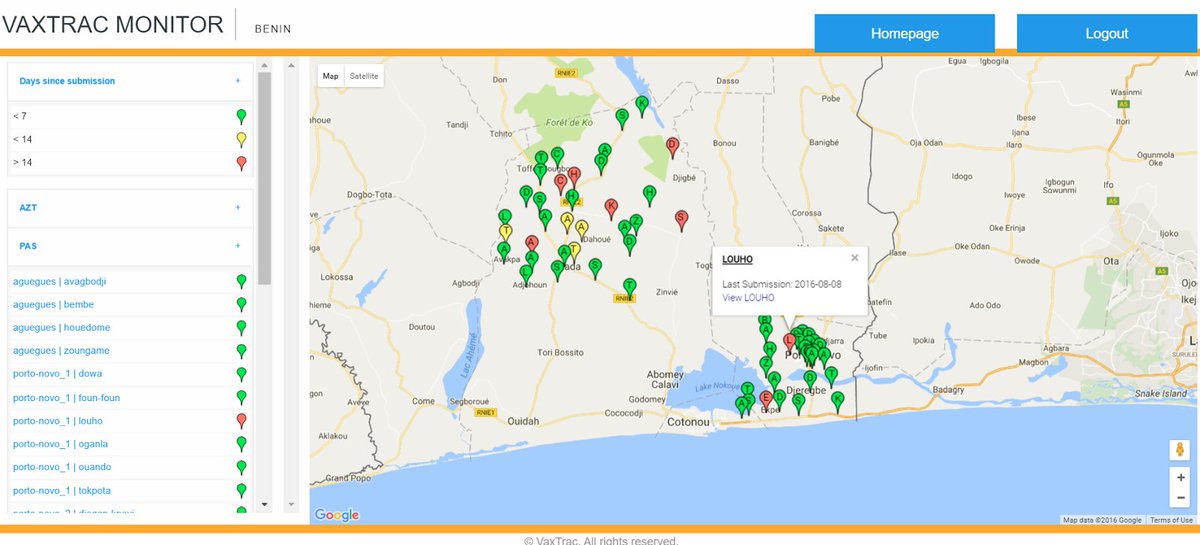Screen dimensions: 1200x545
Task: Open aguegues | houedome link
Action: 61,327
